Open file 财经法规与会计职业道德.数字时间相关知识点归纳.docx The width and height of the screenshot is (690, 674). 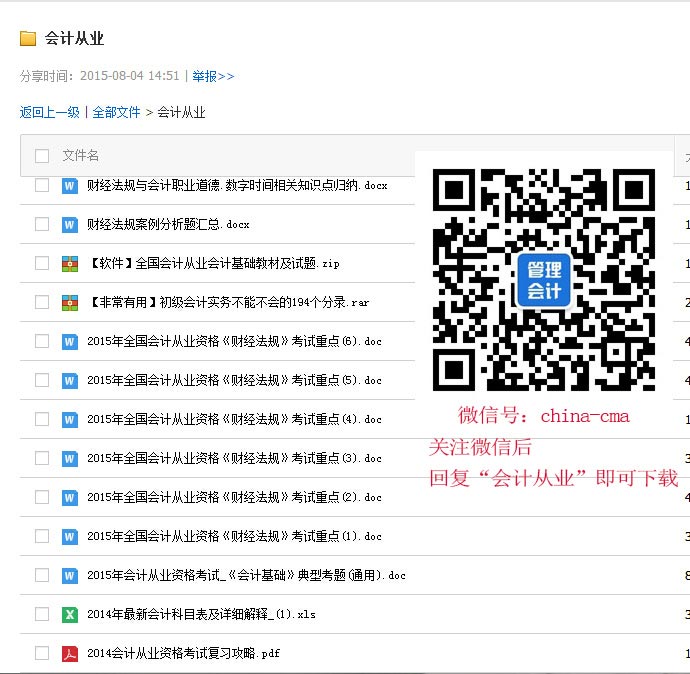(x=237, y=186)
